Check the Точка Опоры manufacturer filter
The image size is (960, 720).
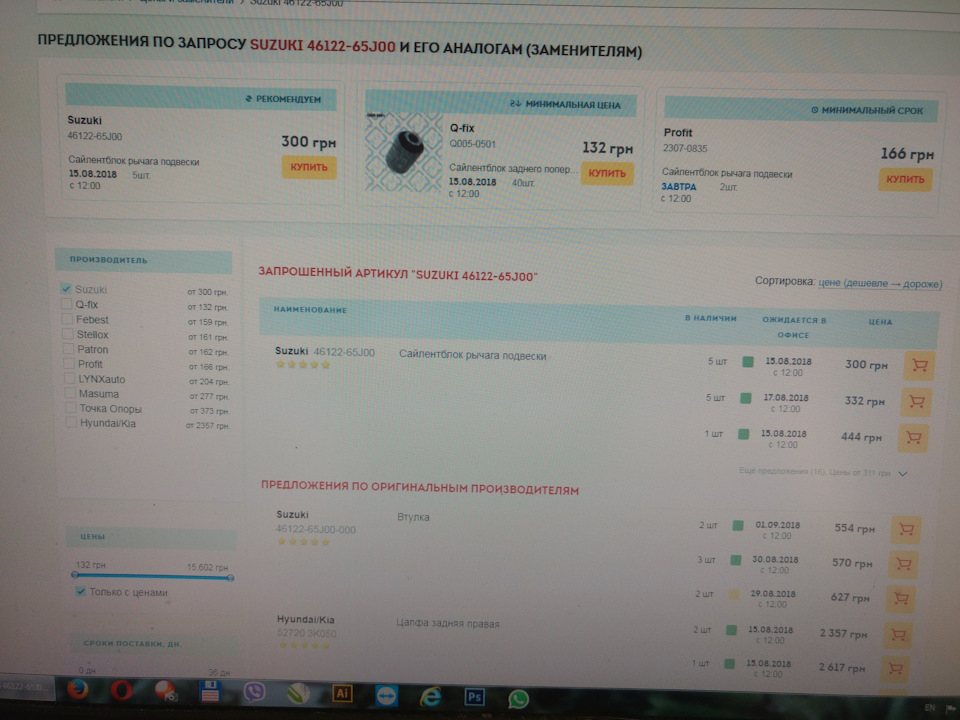70,408
